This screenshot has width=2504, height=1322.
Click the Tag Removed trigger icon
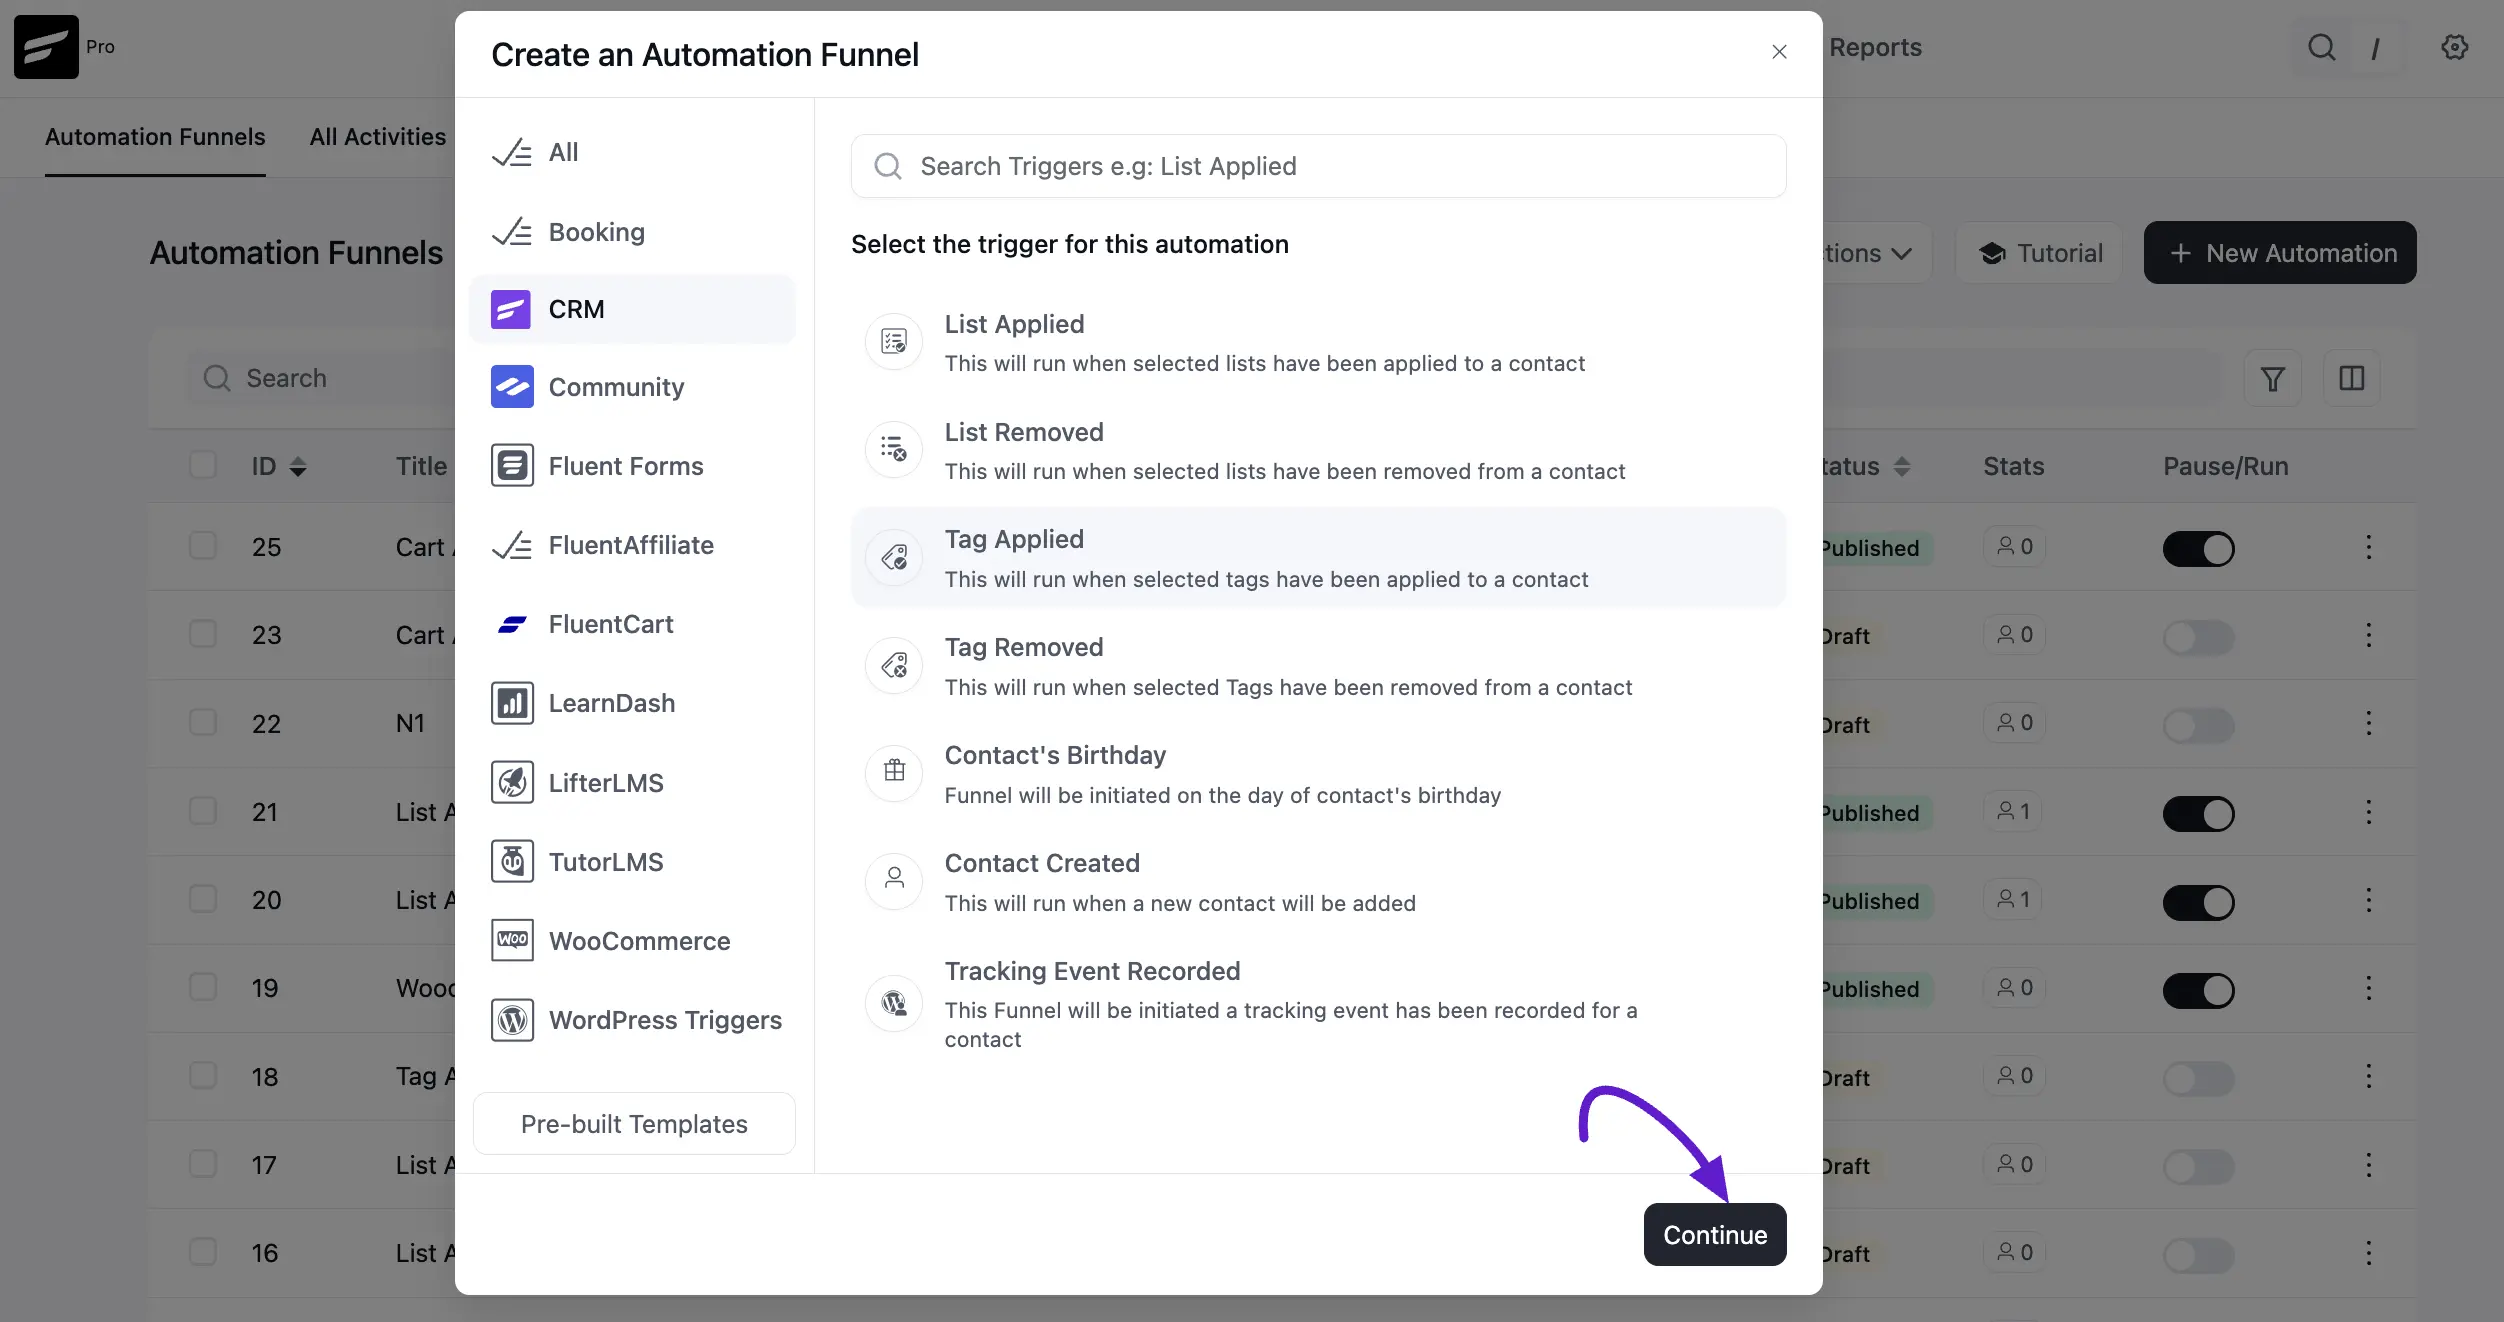coord(894,665)
